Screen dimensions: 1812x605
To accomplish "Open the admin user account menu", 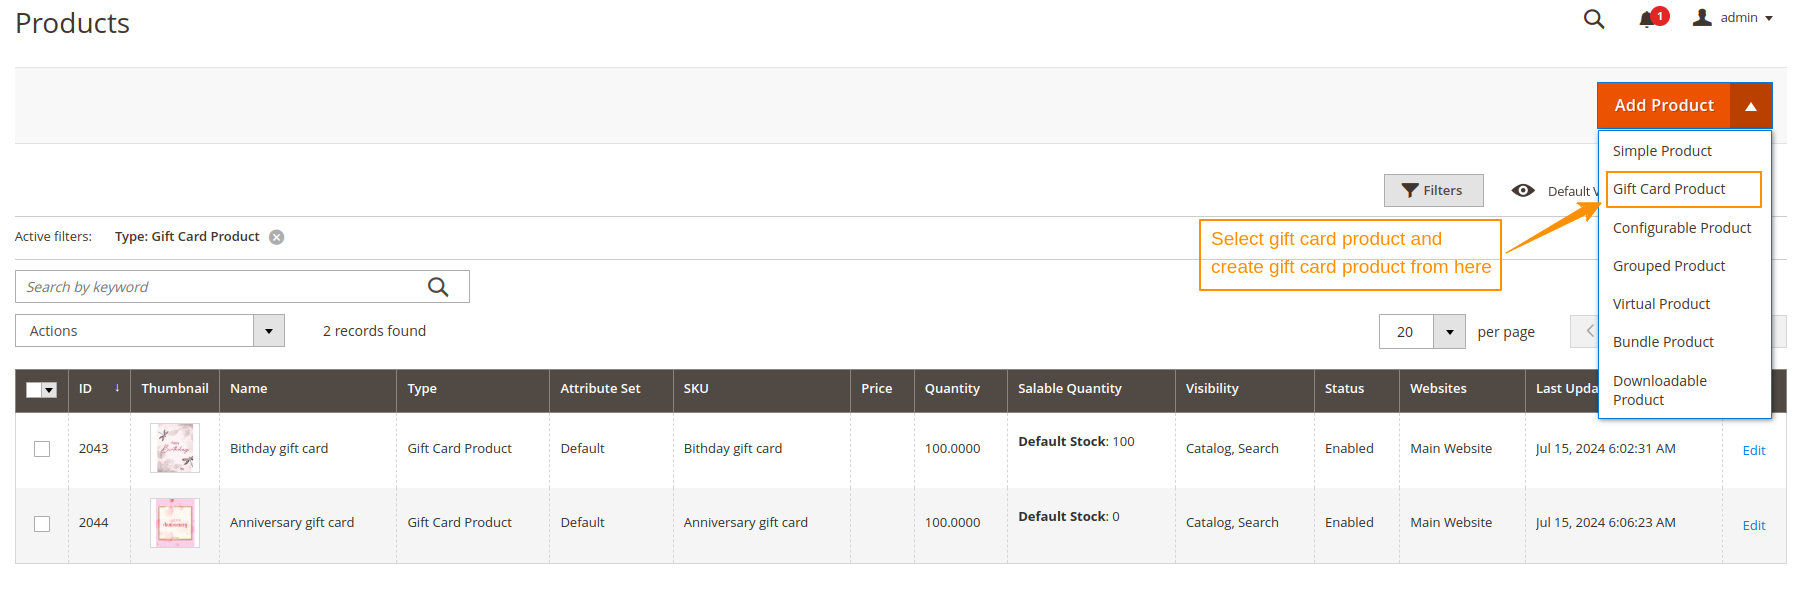I will 1733,18.
